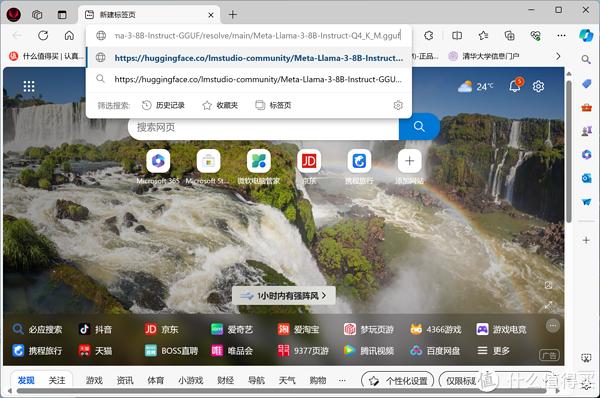Open the 清华大学信息门户 bookmark
This screenshot has width=600, height=398.
pos(484,56)
